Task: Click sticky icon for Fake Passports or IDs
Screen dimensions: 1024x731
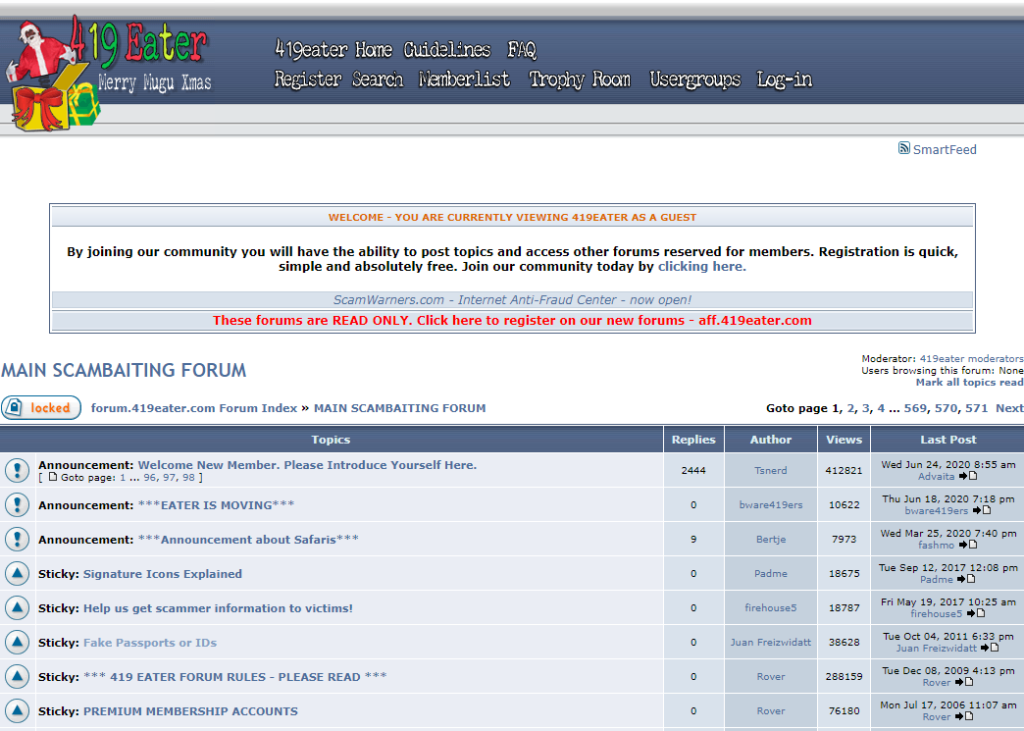Action: 17,643
